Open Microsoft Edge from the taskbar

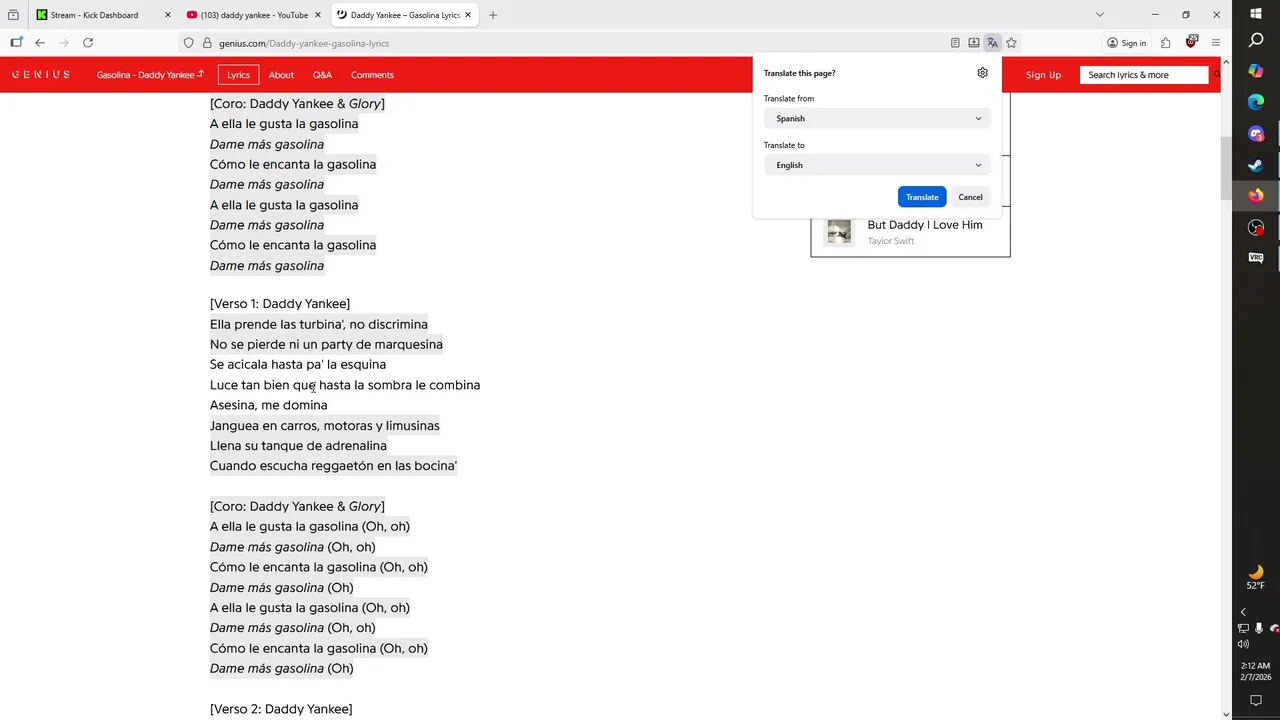pyautogui.click(x=1256, y=102)
